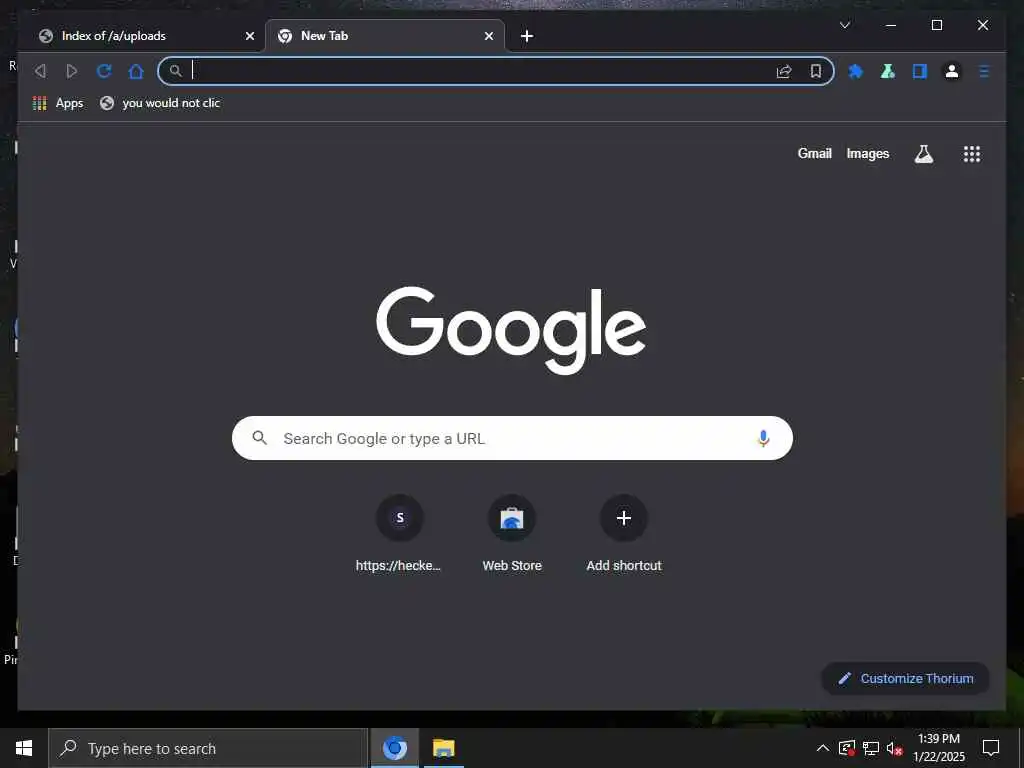Open the security alert tray icon
Screen dimensions: 1024x768
pyautogui.click(x=846, y=748)
